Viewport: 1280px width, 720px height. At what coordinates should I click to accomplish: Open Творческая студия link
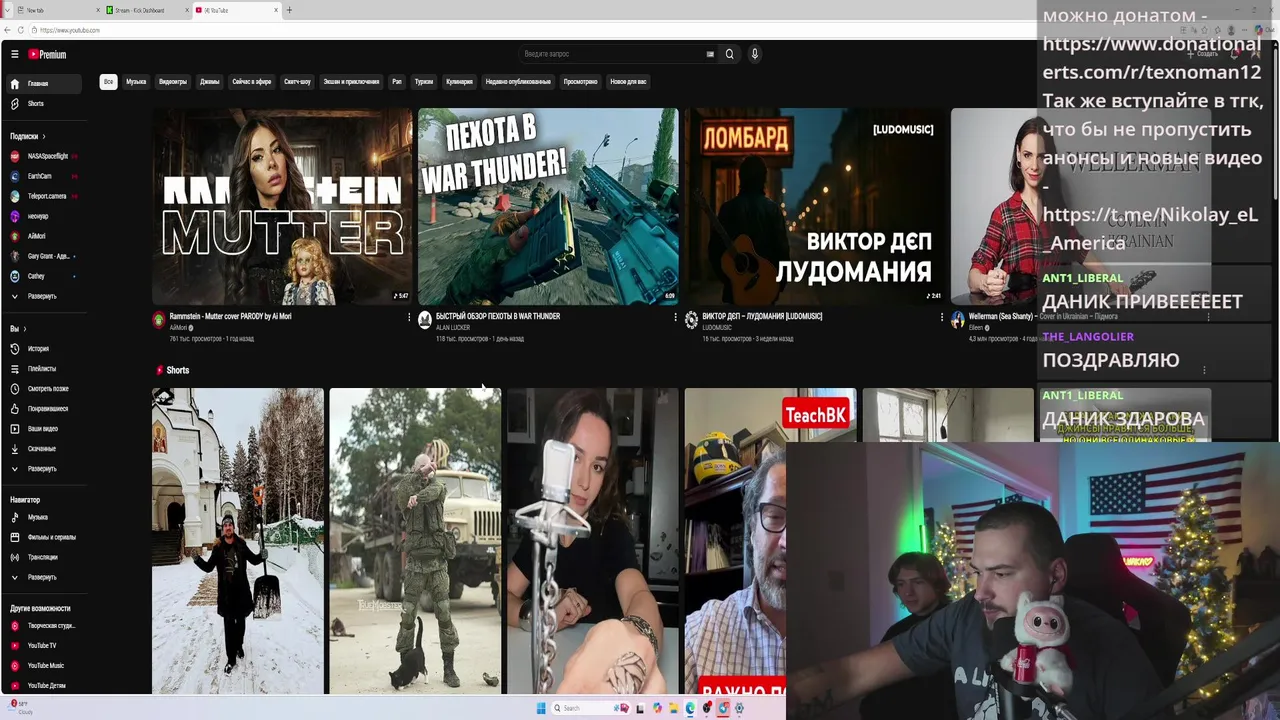[x=43, y=626]
